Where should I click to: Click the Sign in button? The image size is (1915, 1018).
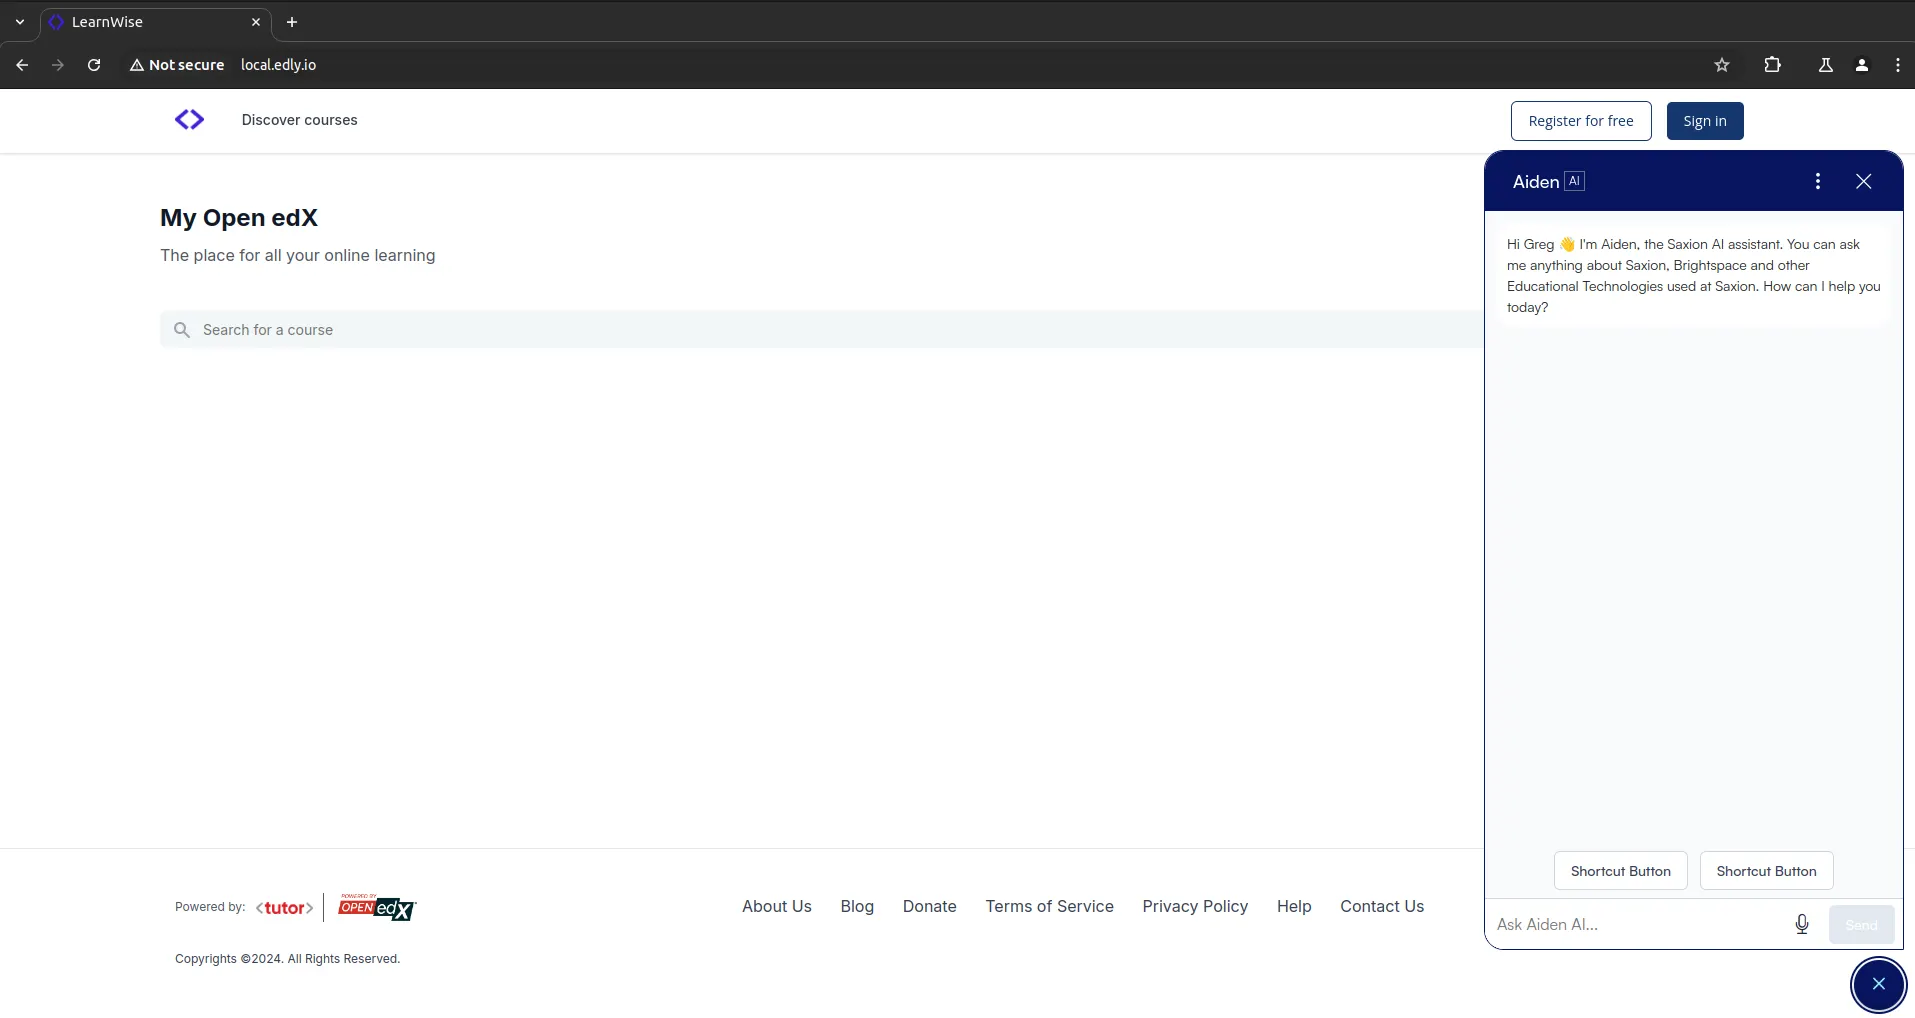pyautogui.click(x=1705, y=121)
